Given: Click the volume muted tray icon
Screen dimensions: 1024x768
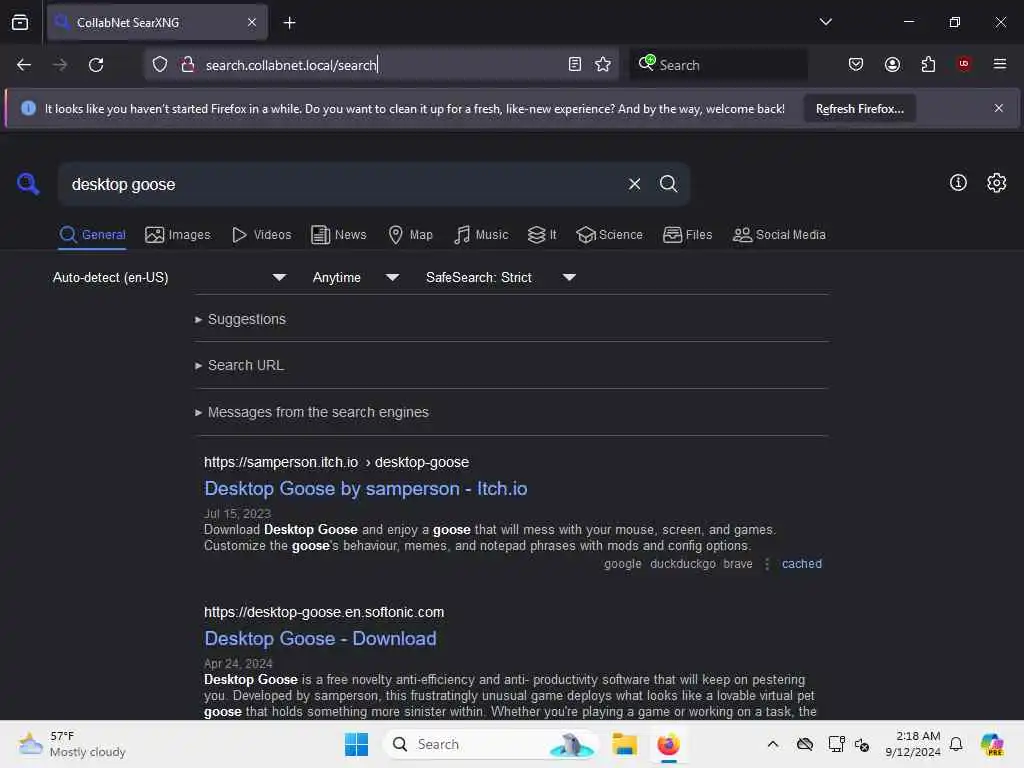Looking at the screenshot, I should 862,744.
